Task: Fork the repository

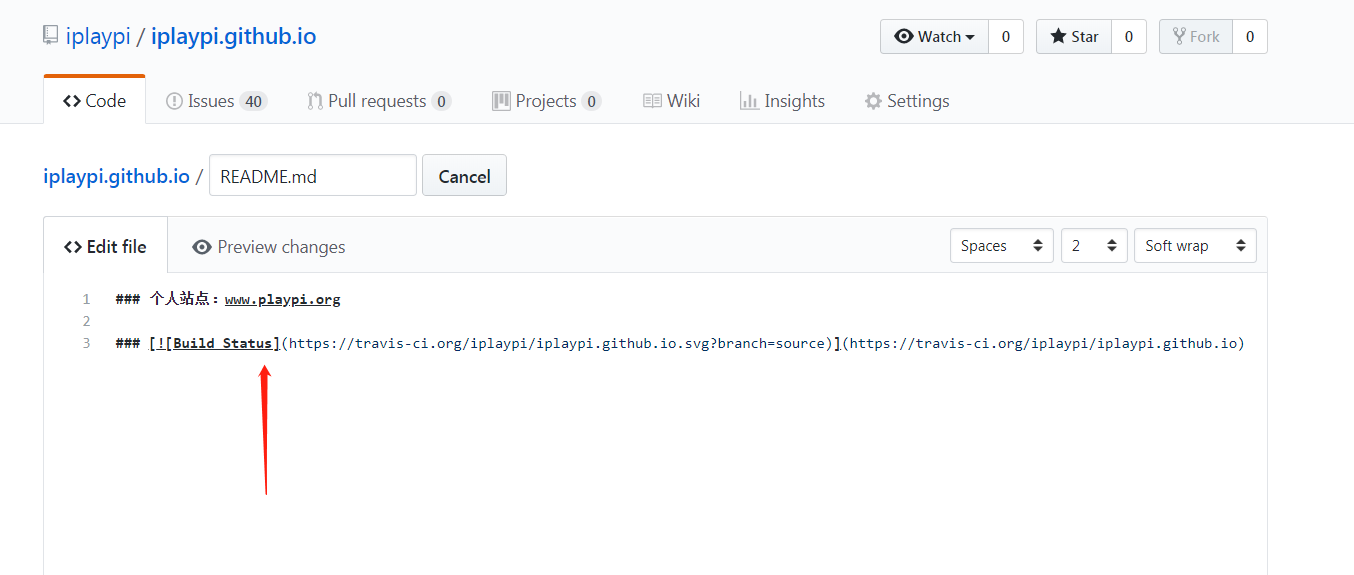Action: [x=1195, y=37]
